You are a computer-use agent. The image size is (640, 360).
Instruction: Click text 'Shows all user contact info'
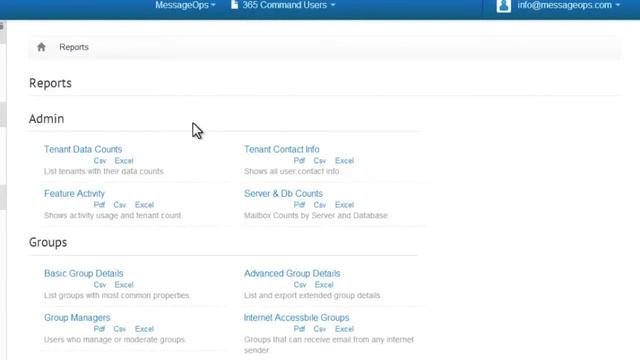point(291,171)
